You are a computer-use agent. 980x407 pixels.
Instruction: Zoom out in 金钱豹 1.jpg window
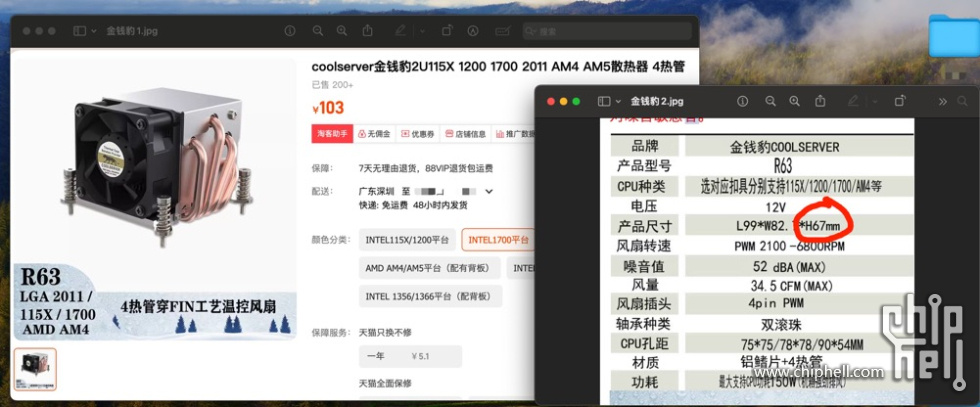[318, 31]
